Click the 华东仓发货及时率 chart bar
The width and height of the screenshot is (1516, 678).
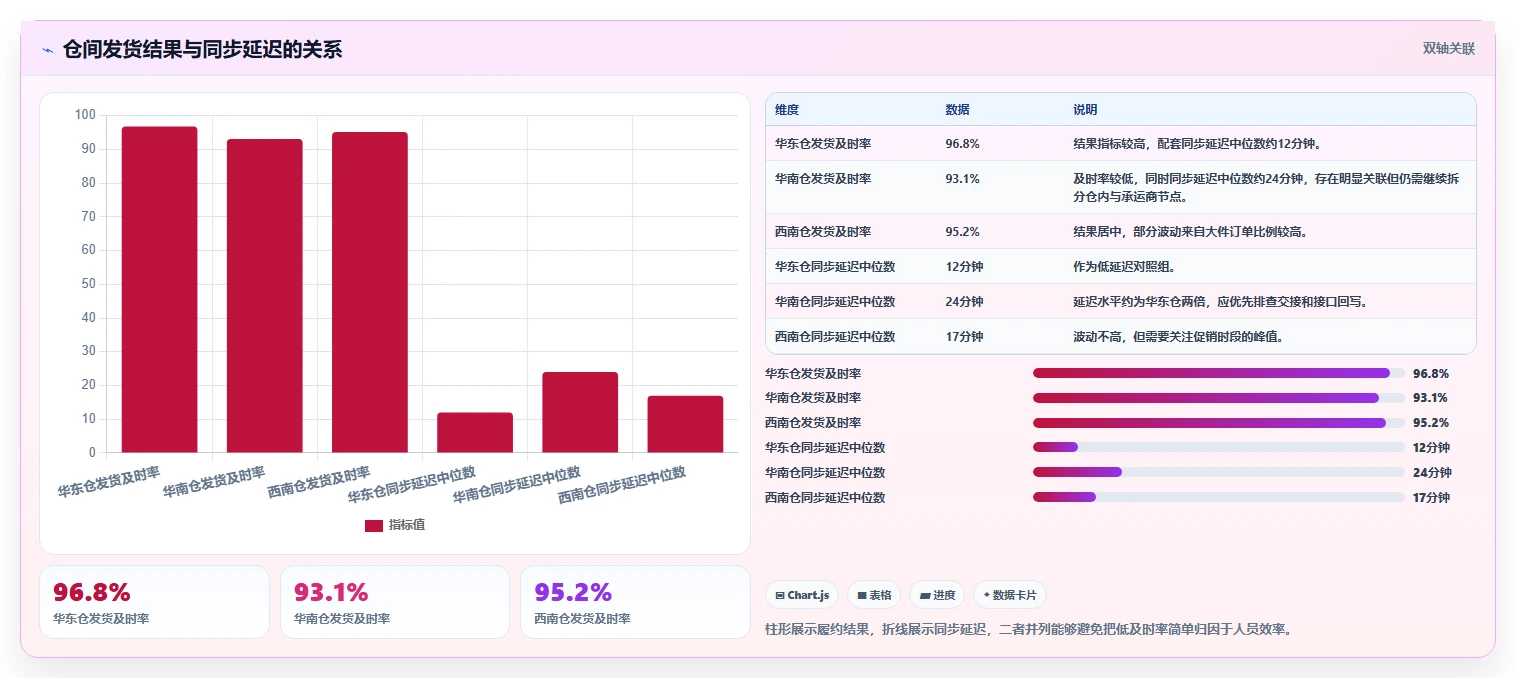[160, 290]
